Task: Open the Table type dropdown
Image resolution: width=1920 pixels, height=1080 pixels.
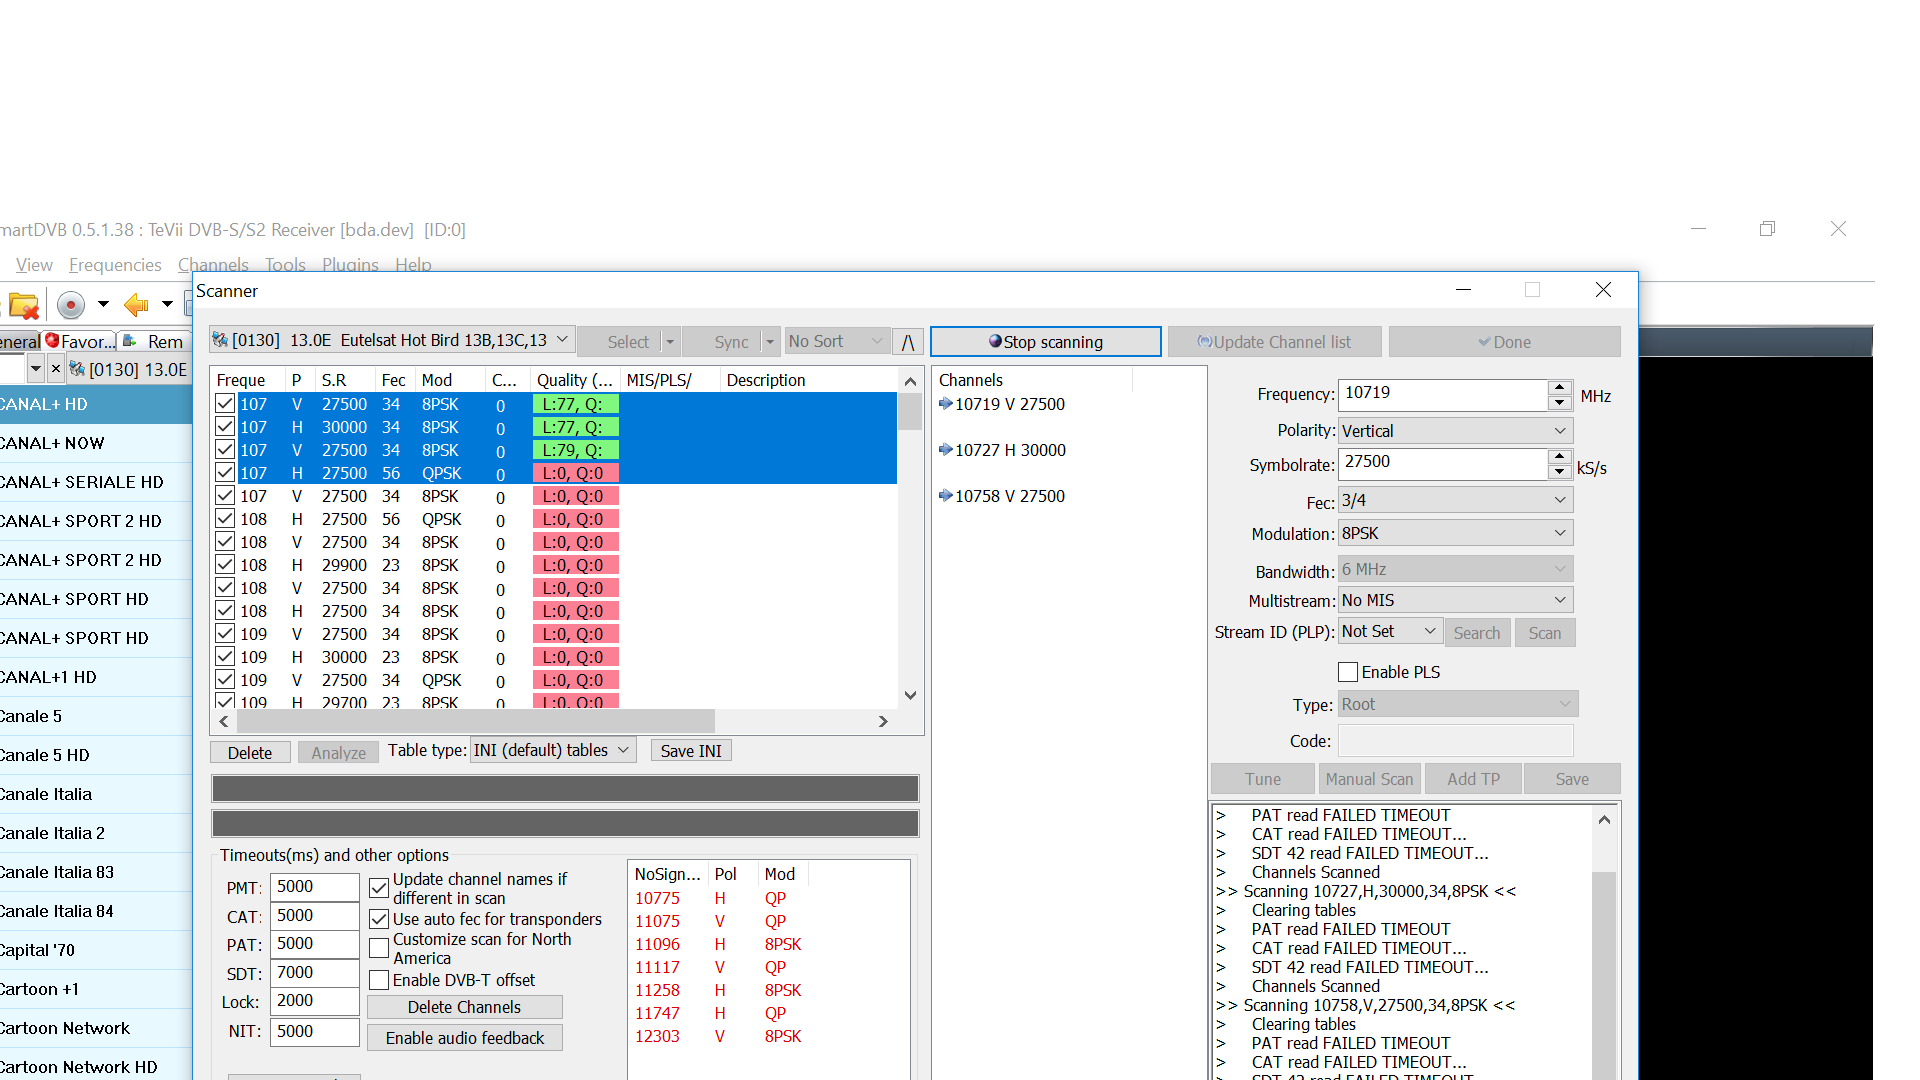Action: click(552, 751)
